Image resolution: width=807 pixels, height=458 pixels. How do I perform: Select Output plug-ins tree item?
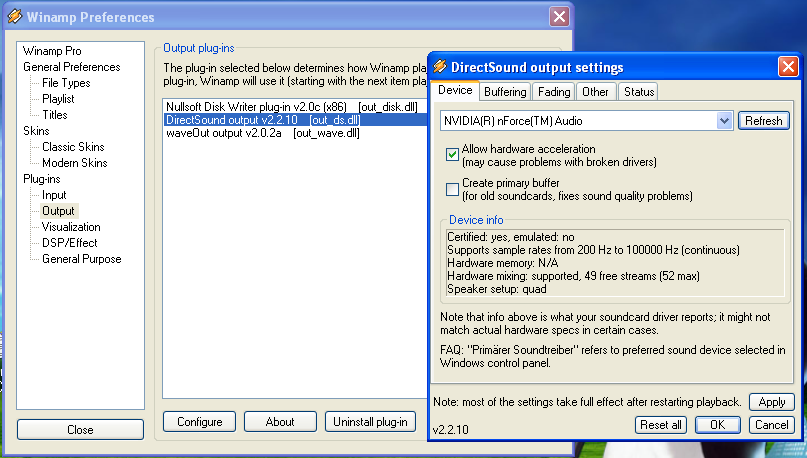pyautogui.click(x=58, y=210)
